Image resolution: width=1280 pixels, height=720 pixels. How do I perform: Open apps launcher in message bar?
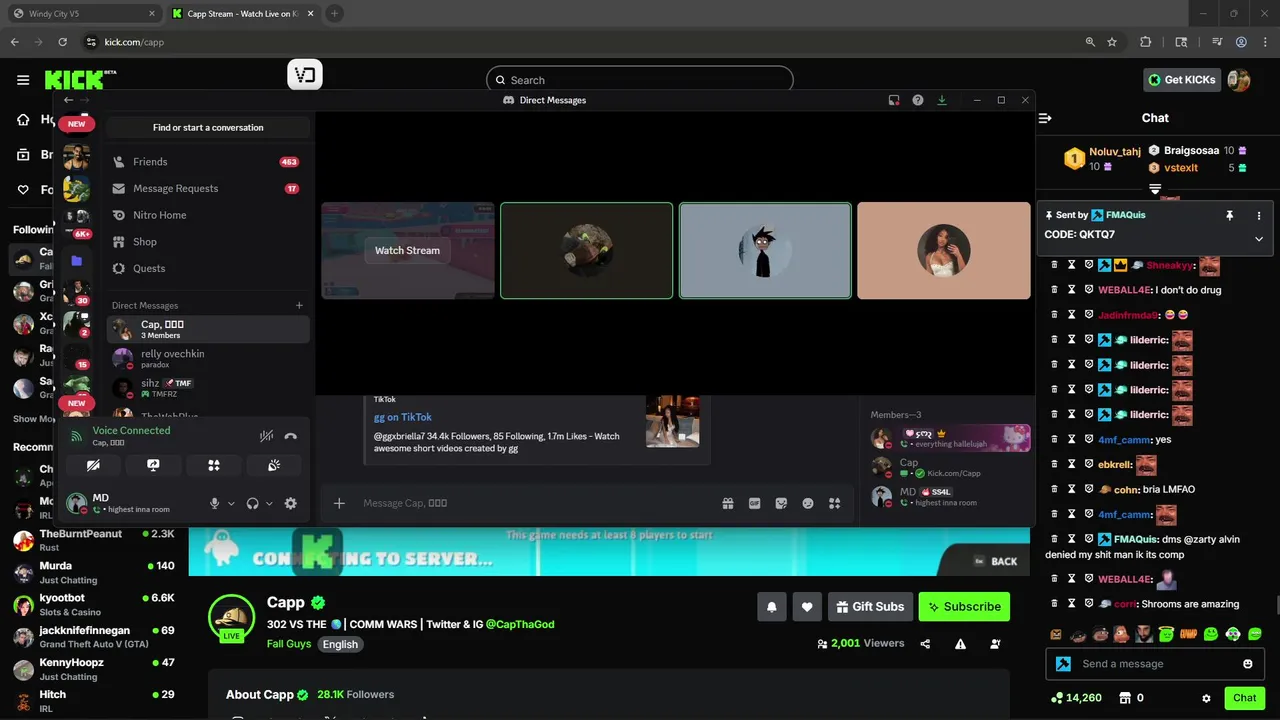coord(834,504)
